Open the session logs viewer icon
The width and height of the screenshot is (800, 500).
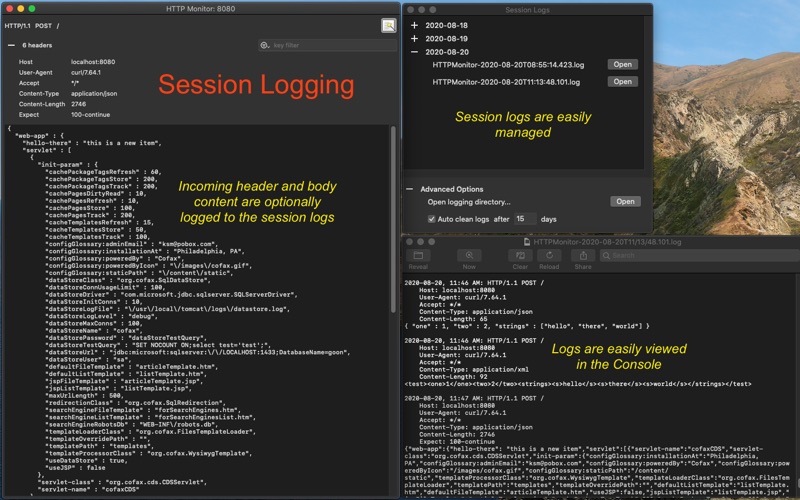coord(387,25)
